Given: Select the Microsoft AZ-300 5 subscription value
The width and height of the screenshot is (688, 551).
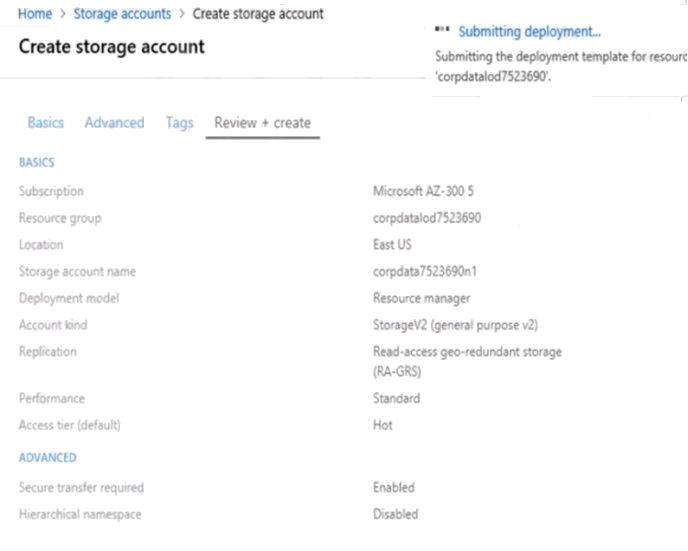Looking at the screenshot, I should coord(425,191).
